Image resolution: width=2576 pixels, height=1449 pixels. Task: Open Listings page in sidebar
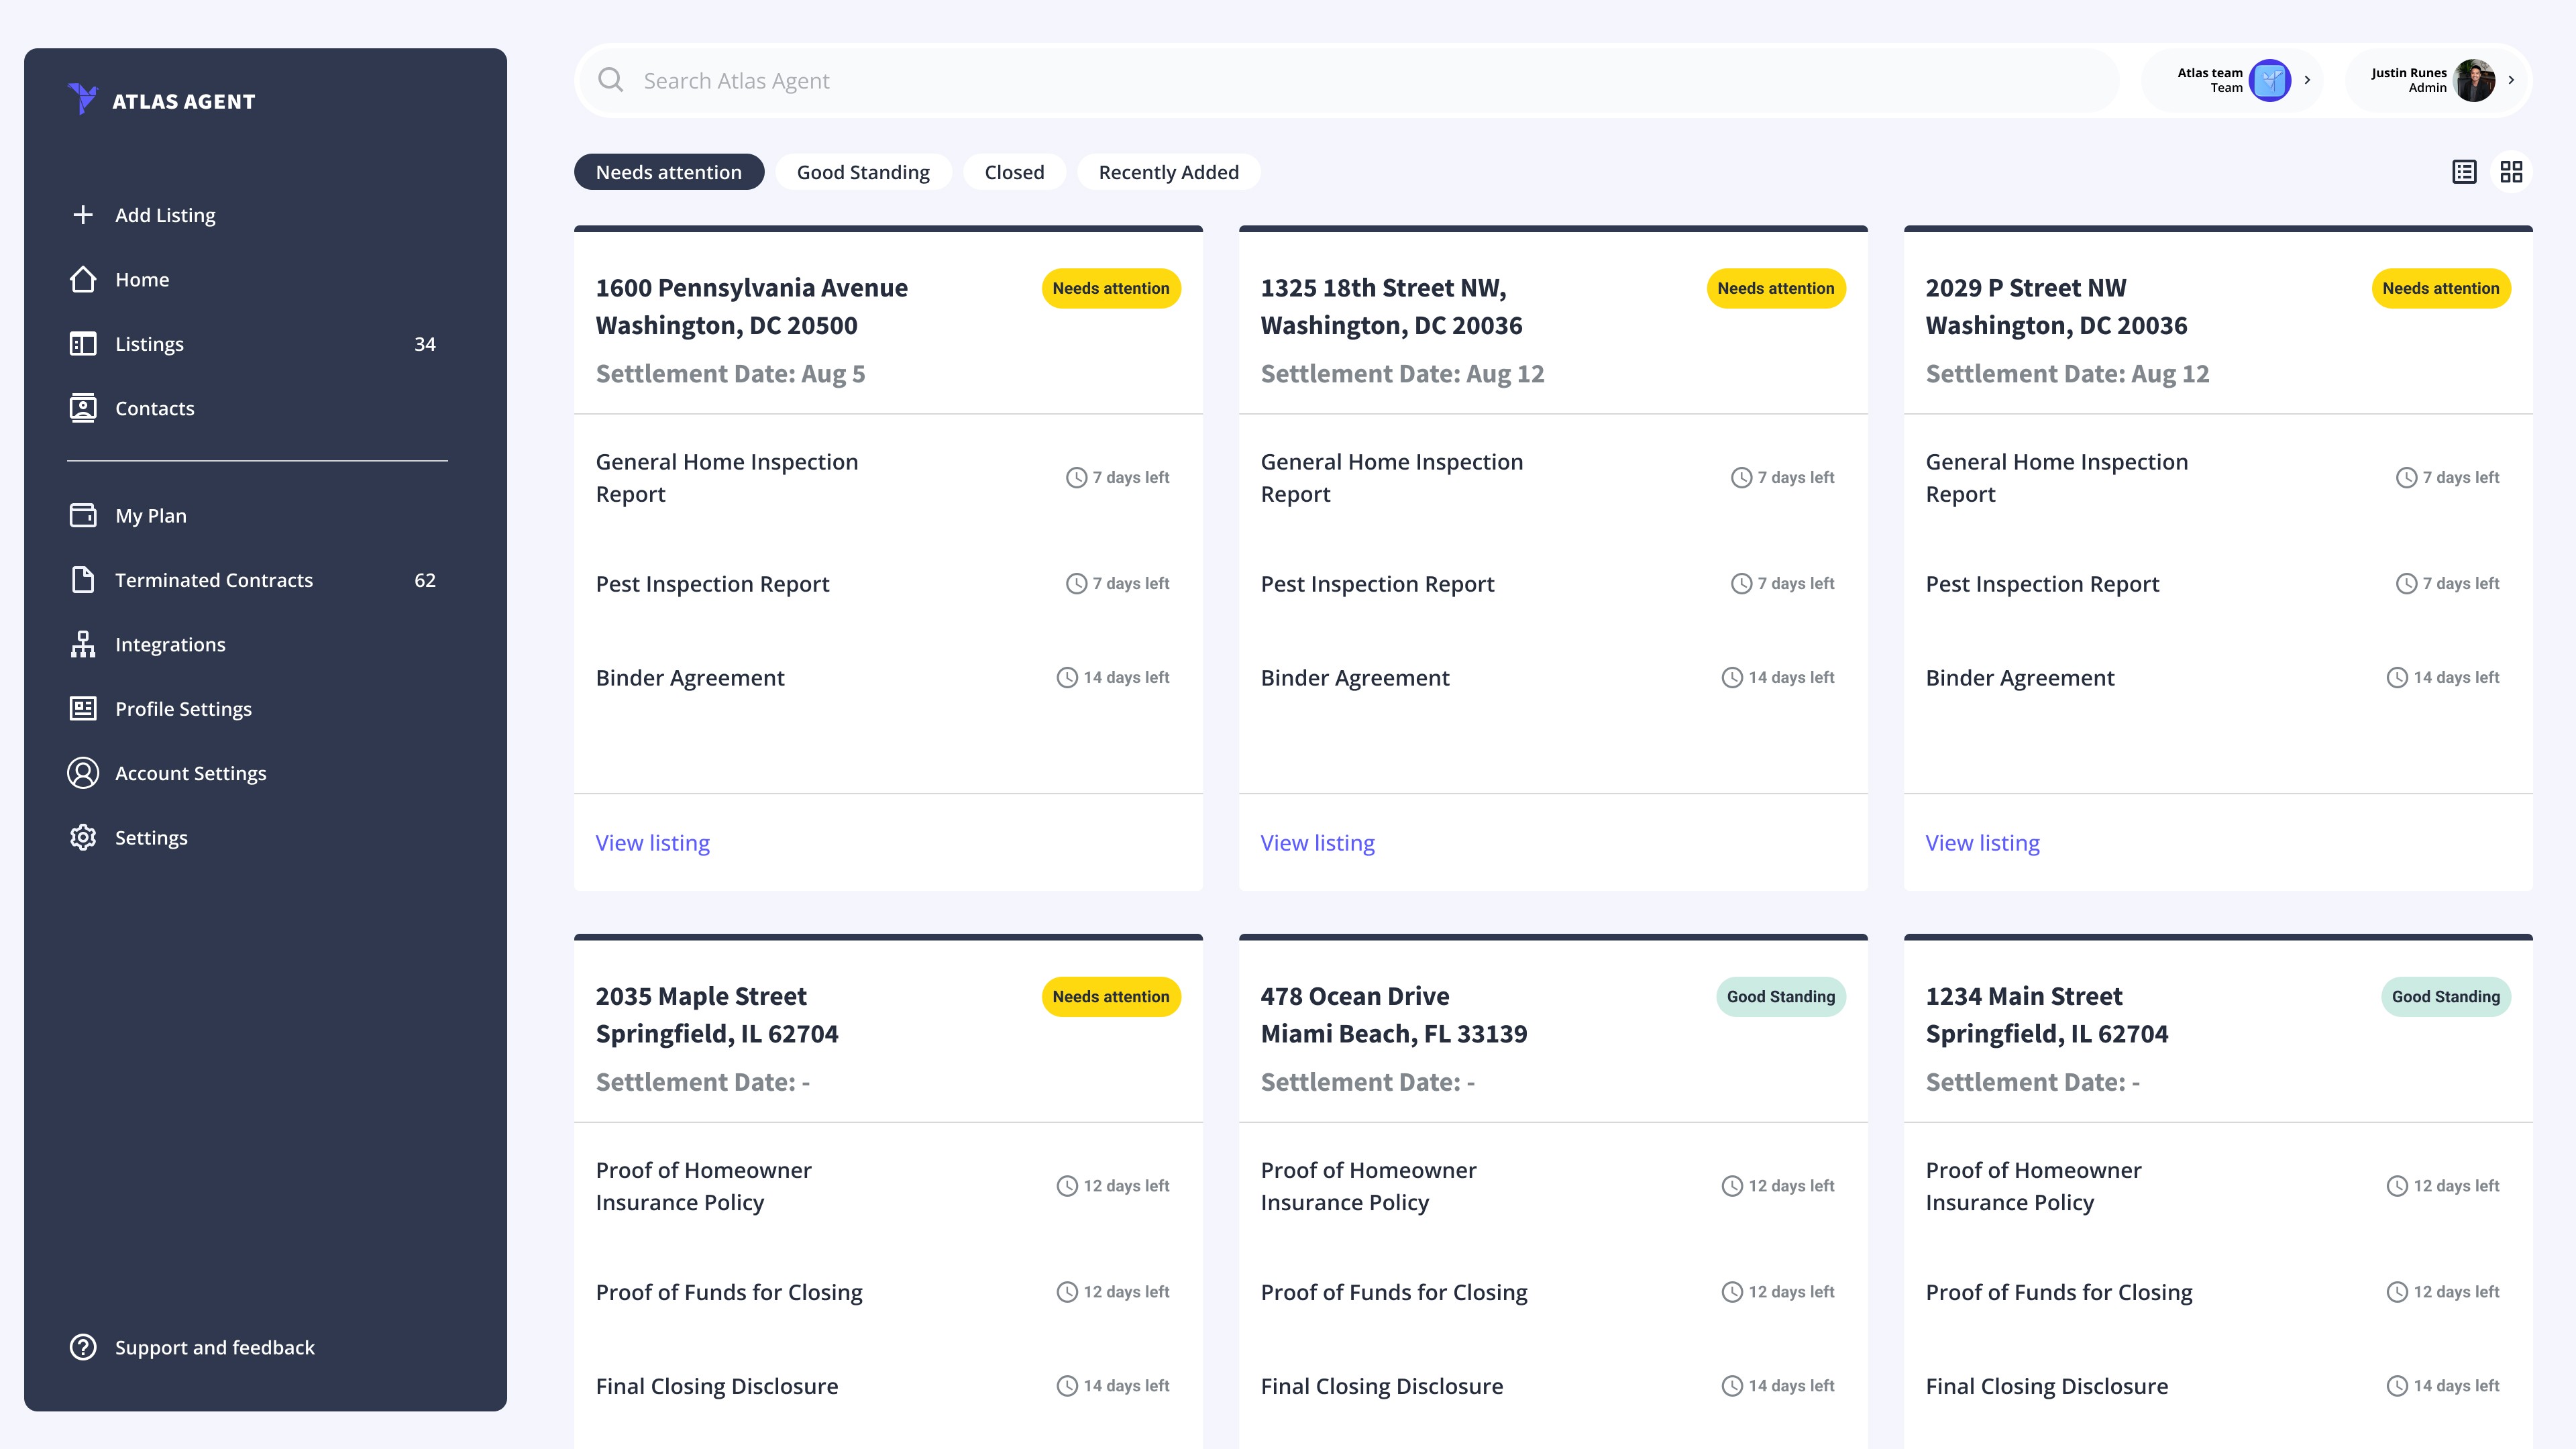(x=149, y=344)
